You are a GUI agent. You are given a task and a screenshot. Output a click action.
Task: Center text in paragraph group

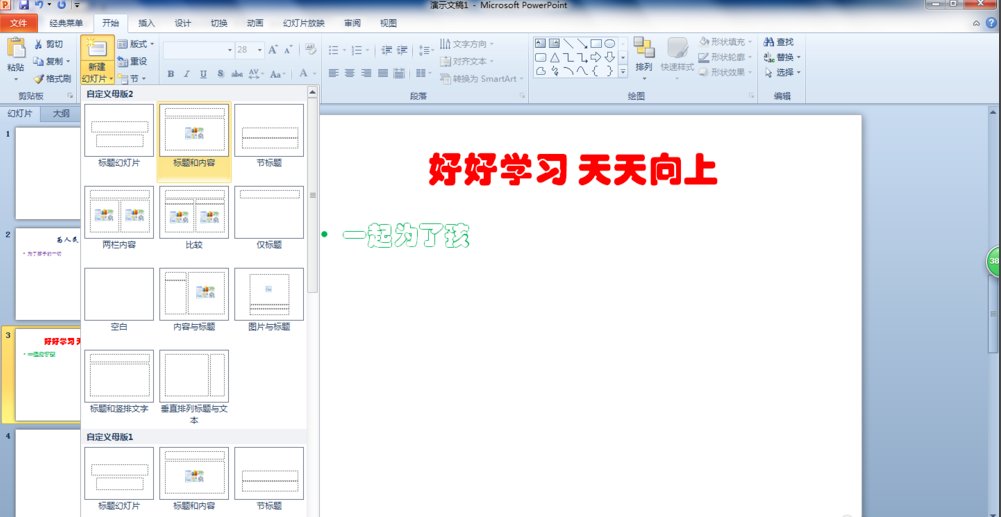(x=350, y=73)
